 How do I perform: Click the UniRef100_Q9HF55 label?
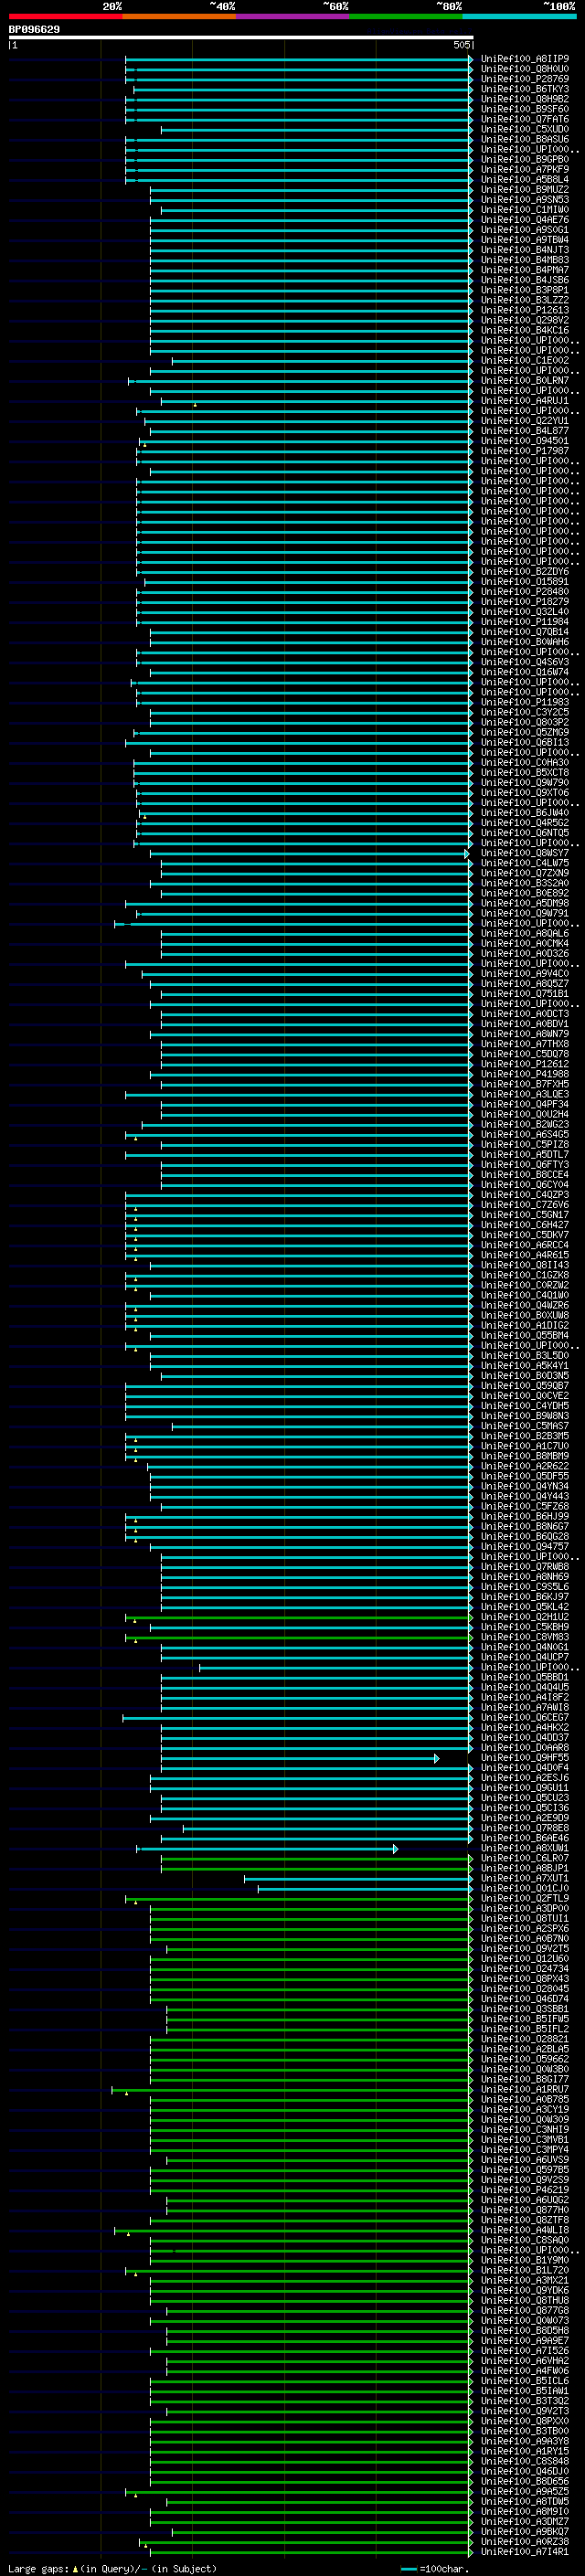pos(525,1757)
